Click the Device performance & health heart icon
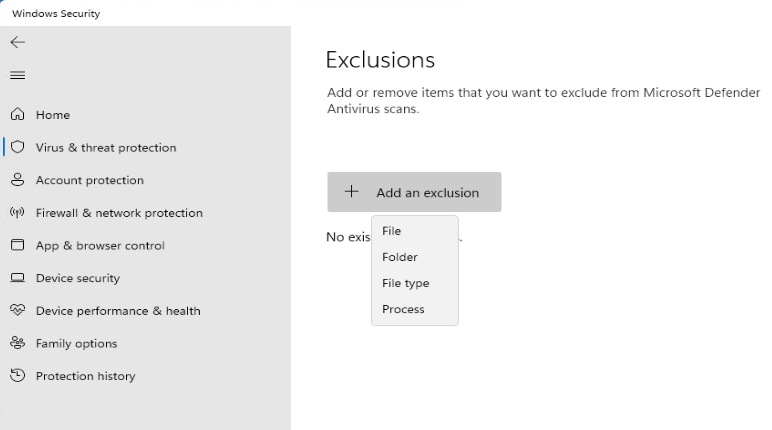772x430 pixels. (x=17, y=311)
